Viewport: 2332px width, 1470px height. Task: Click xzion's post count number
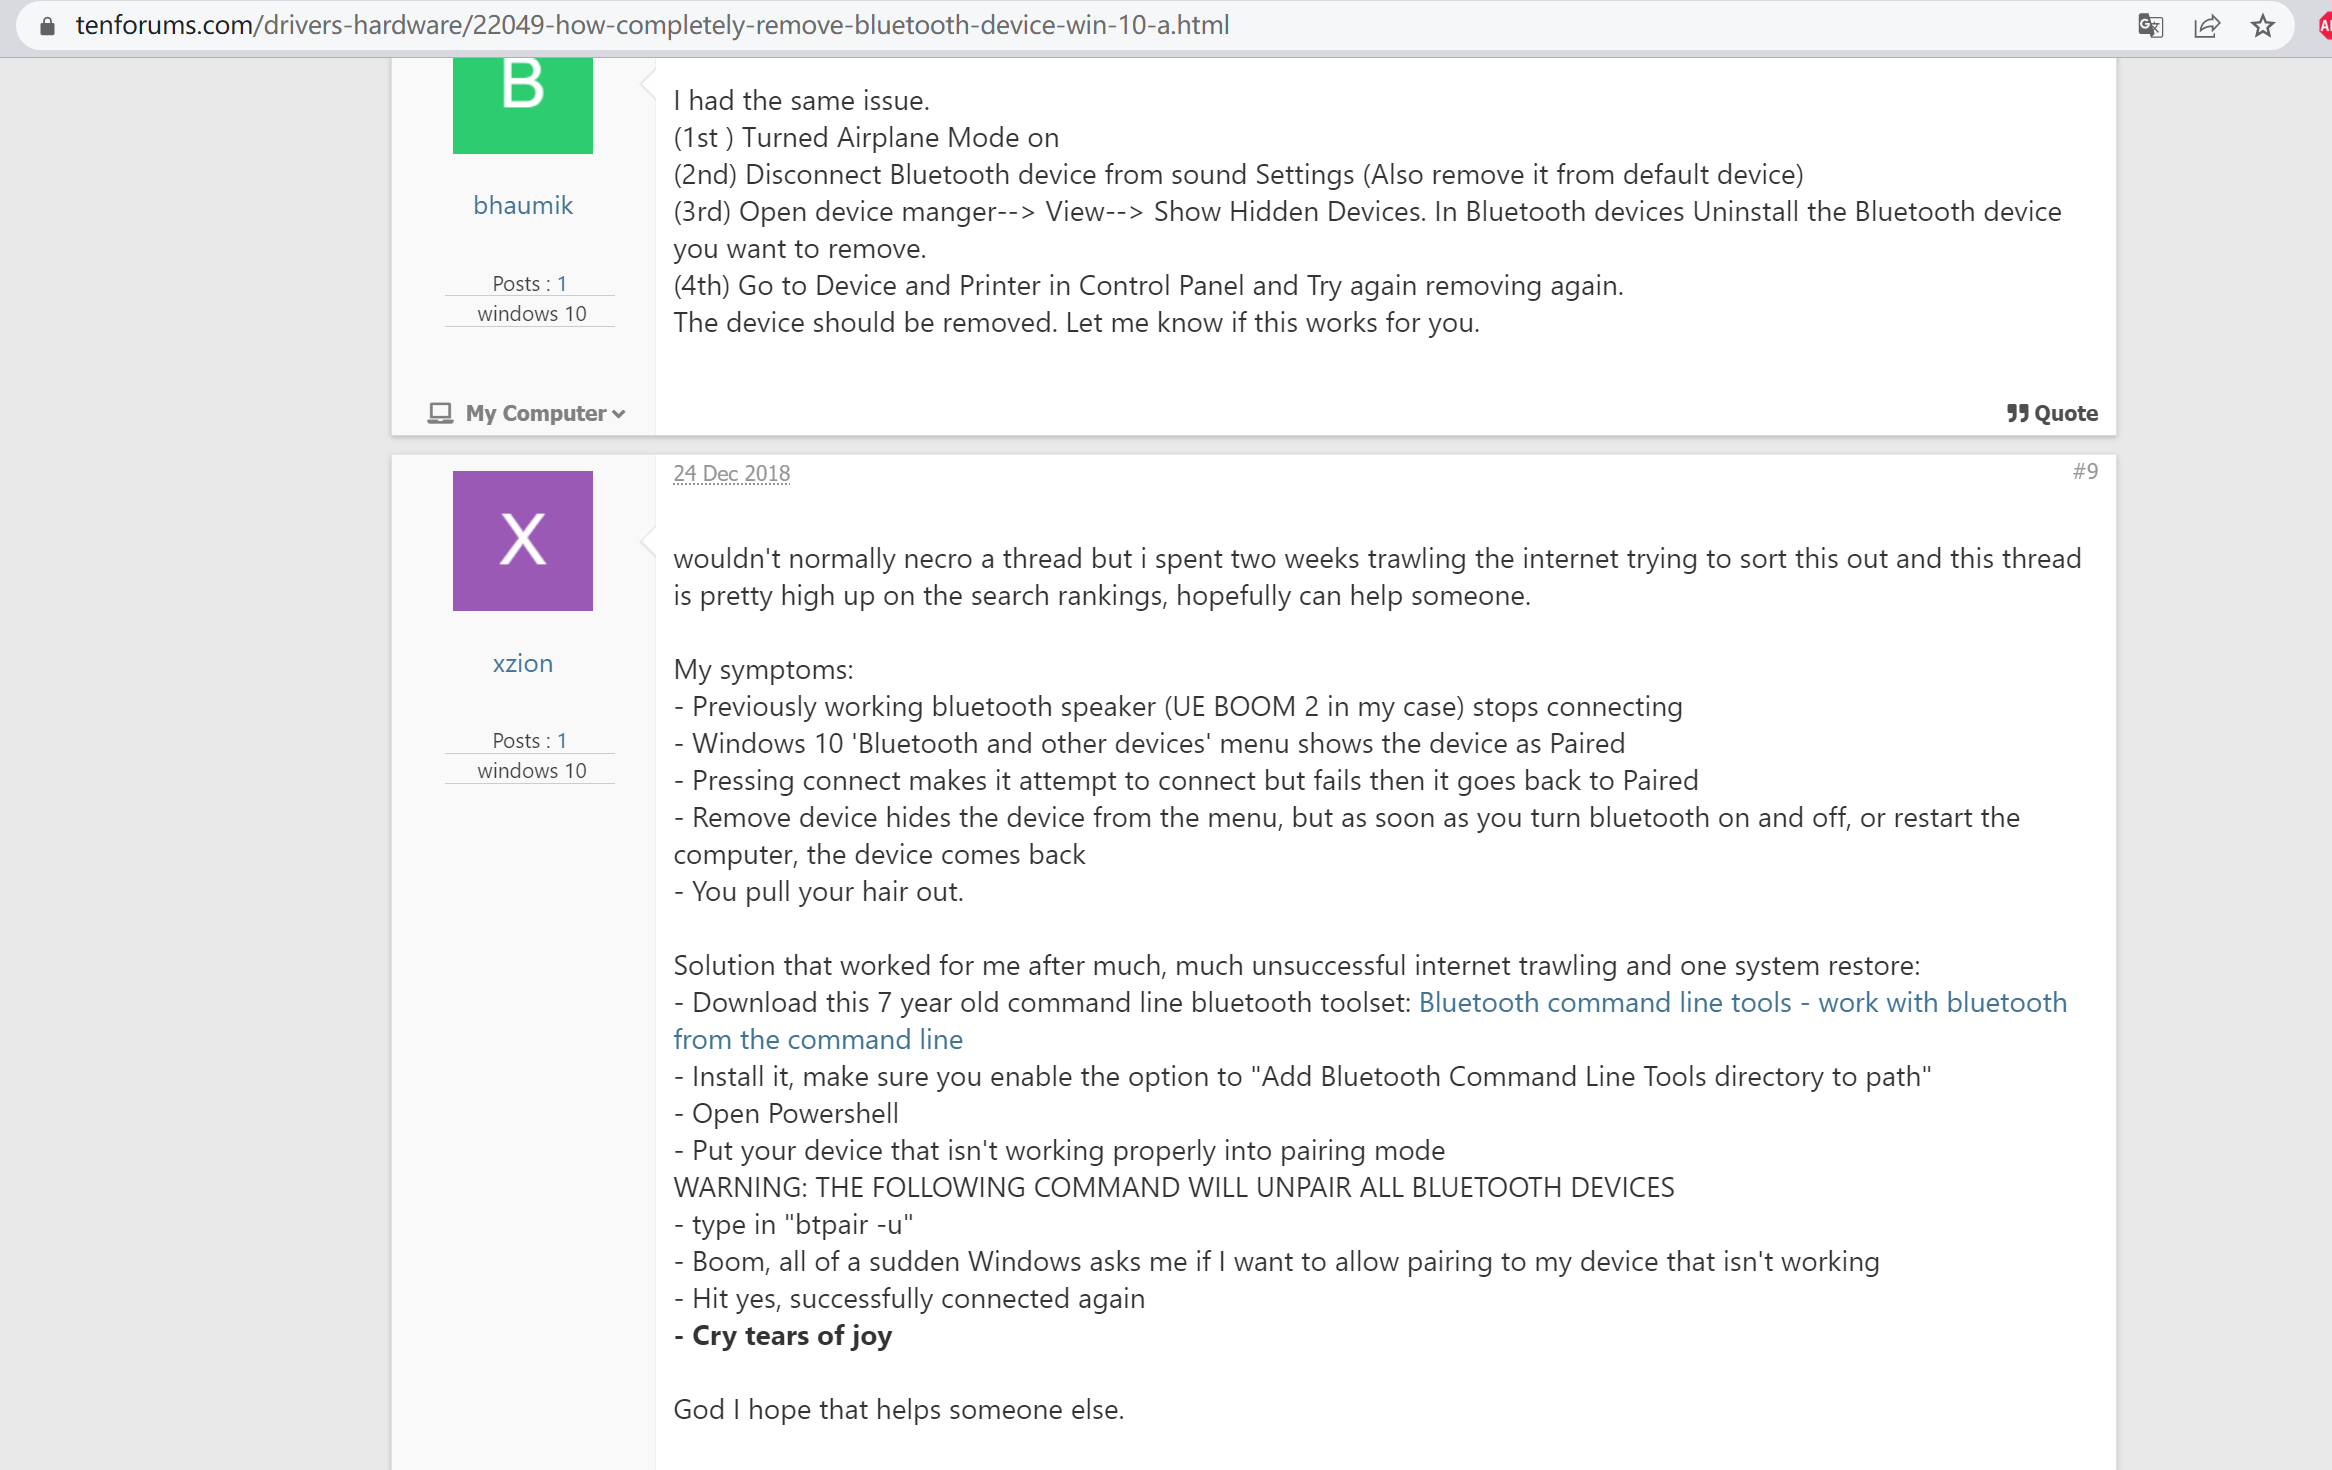pos(562,740)
